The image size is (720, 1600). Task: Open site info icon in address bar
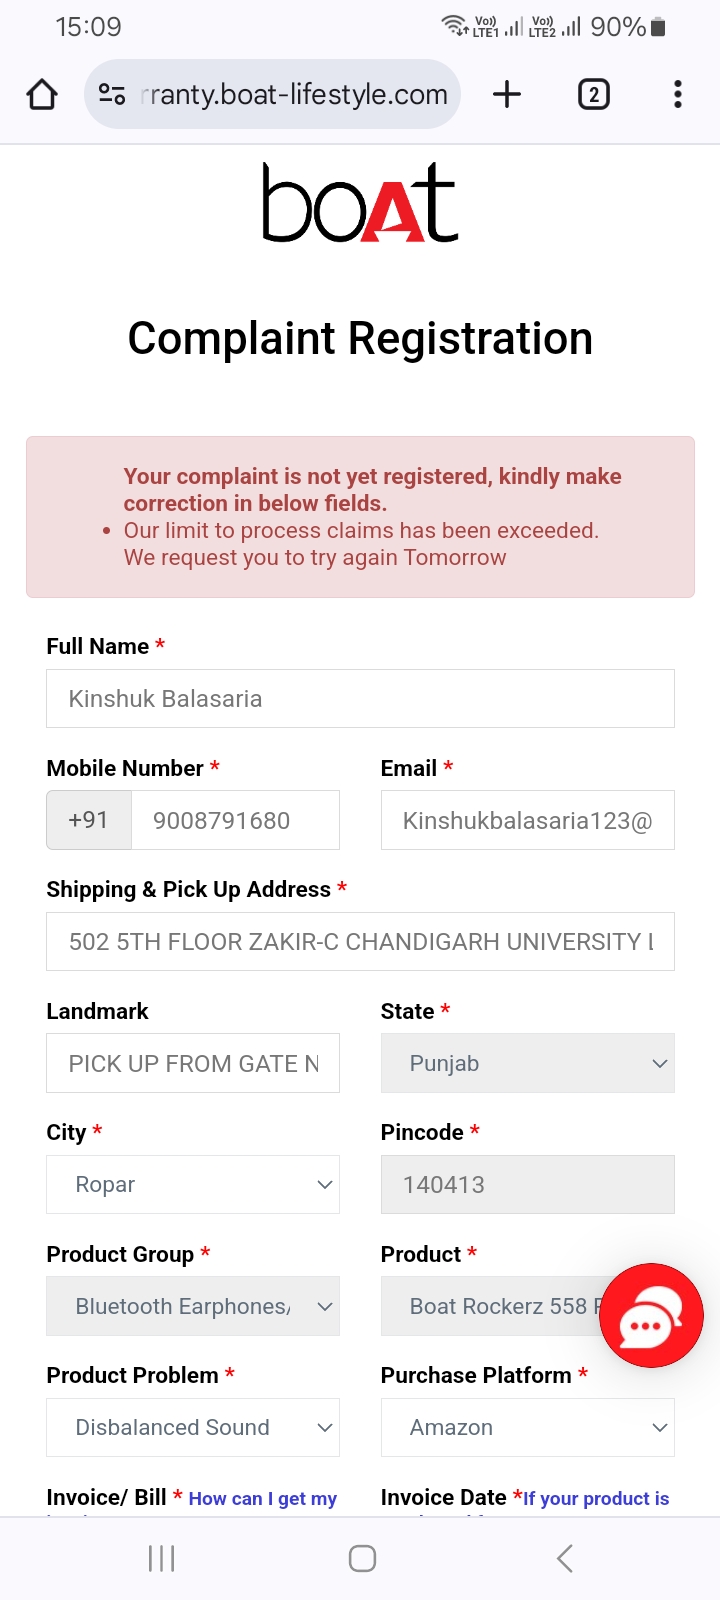pyautogui.click(x=112, y=95)
